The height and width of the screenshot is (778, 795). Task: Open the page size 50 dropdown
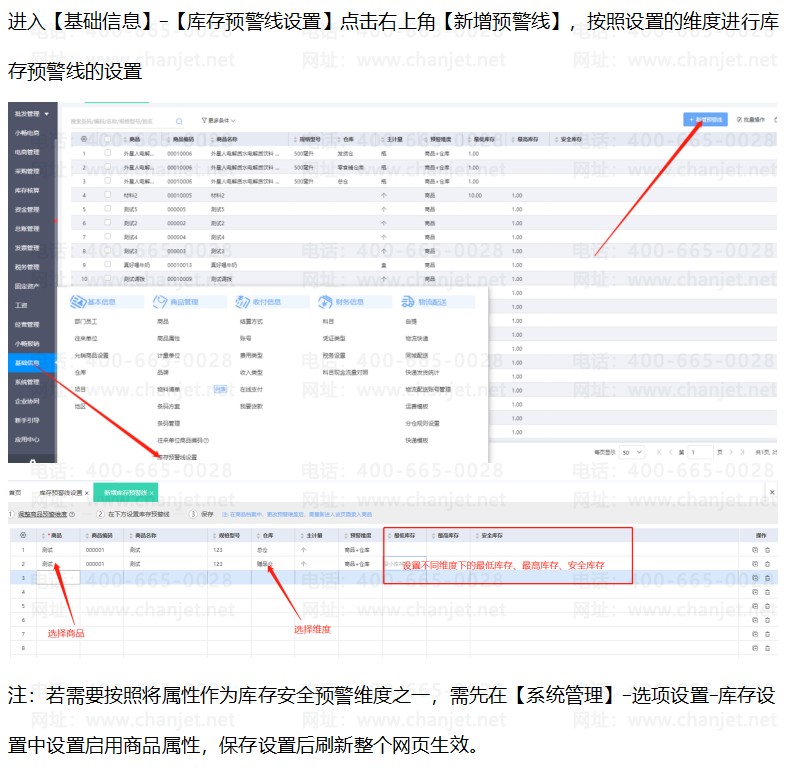pyautogui.click(x=632, y=452)
